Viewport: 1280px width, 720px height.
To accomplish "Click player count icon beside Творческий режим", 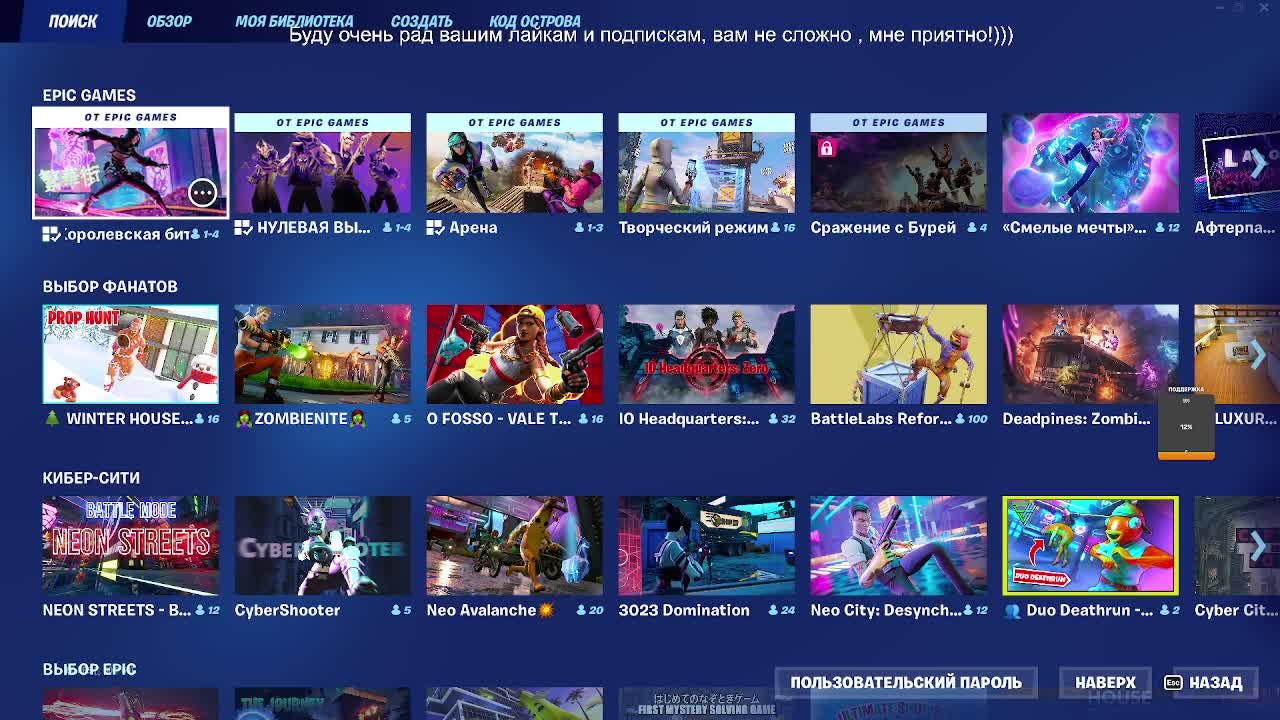I will click(776, 228).
